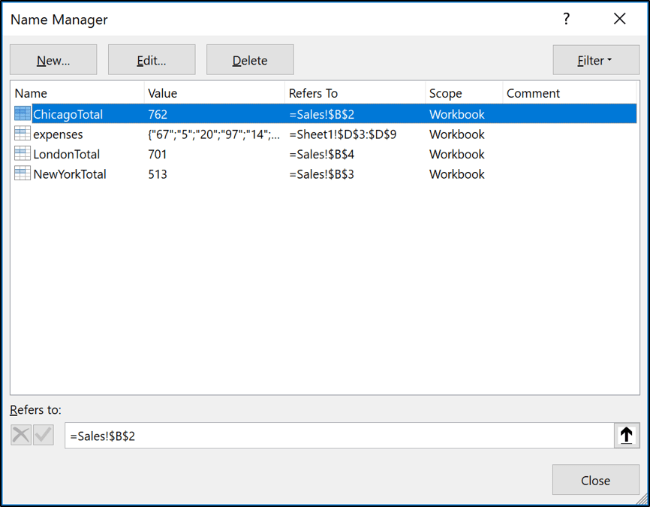Image resolution: width=650 pixels, height=507 pixels.
Task: Click the Refers To column header
Action: [x=354, y=93]
